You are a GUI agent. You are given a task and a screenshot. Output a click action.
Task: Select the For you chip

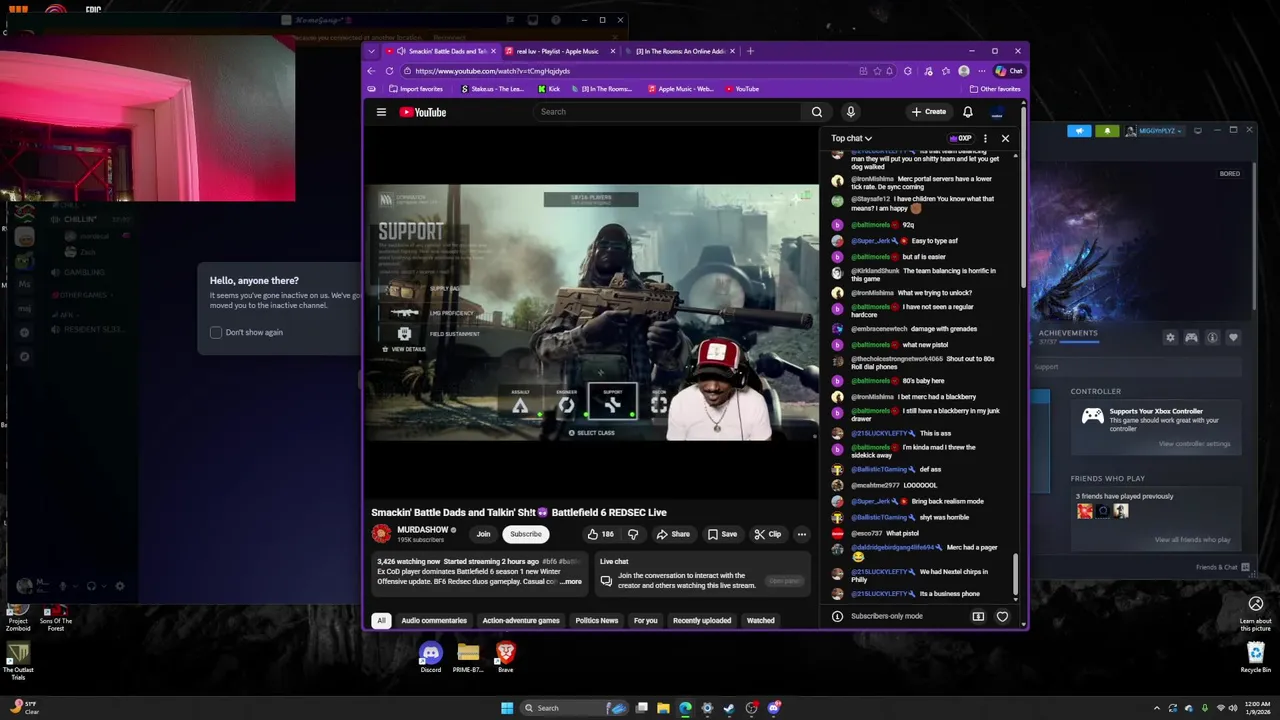(646, 620)
